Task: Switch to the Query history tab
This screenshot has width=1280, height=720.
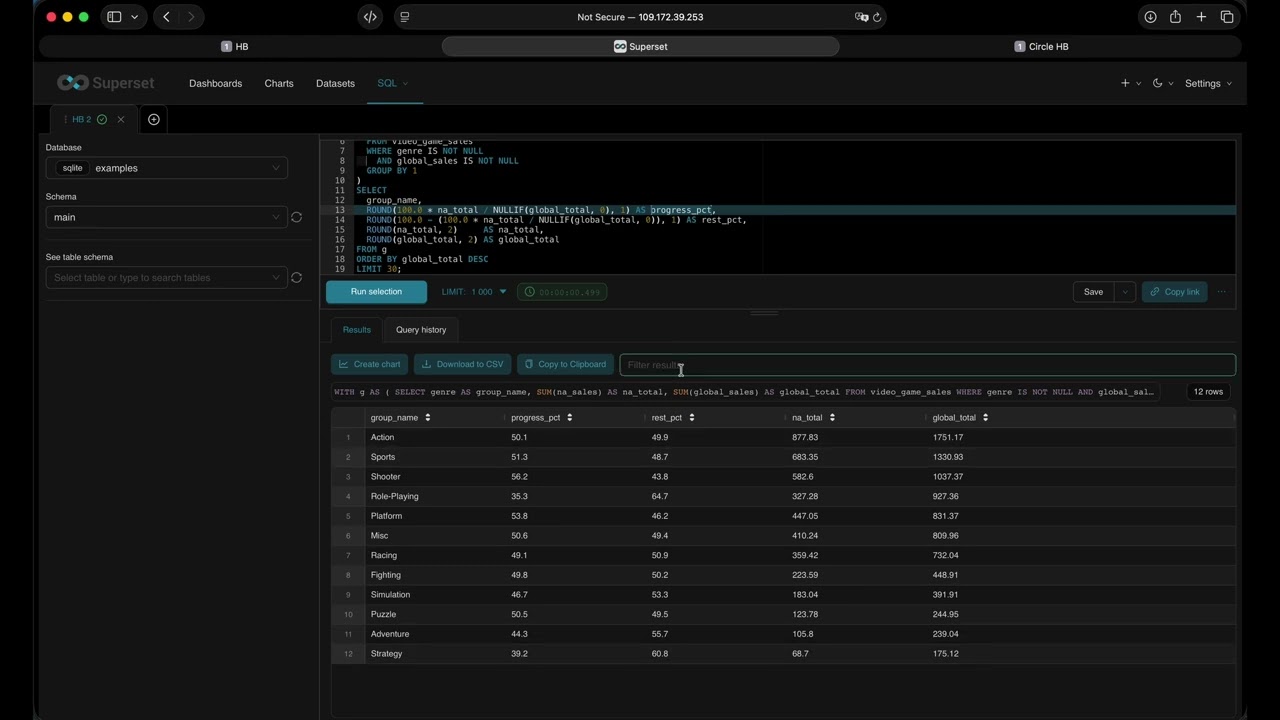Action: [421, 330]
